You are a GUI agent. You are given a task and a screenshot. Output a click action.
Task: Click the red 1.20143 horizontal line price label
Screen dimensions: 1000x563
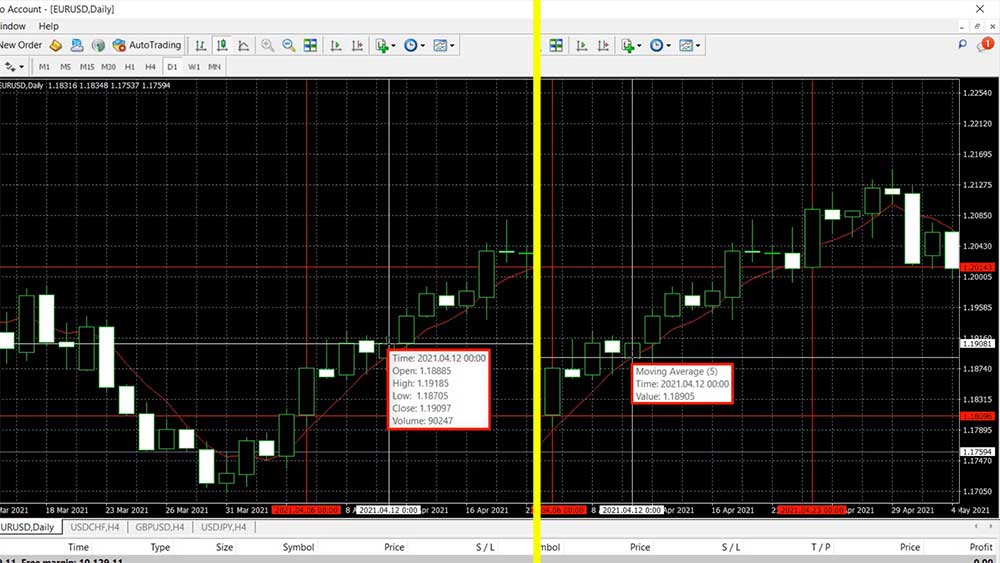tap(977, 267)
